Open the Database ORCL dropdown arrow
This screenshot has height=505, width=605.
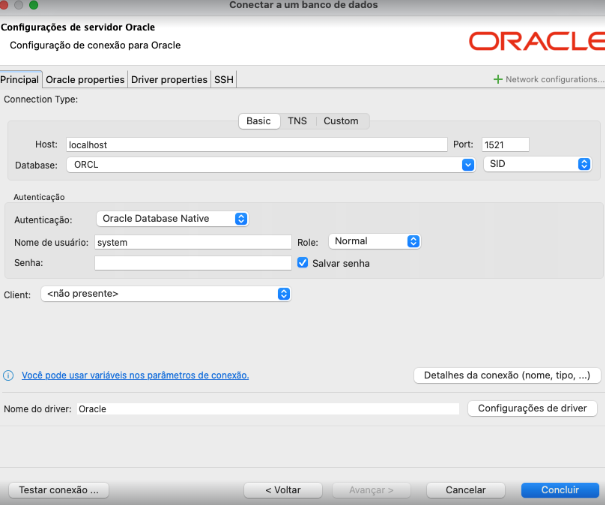click(x=468, y=165)
